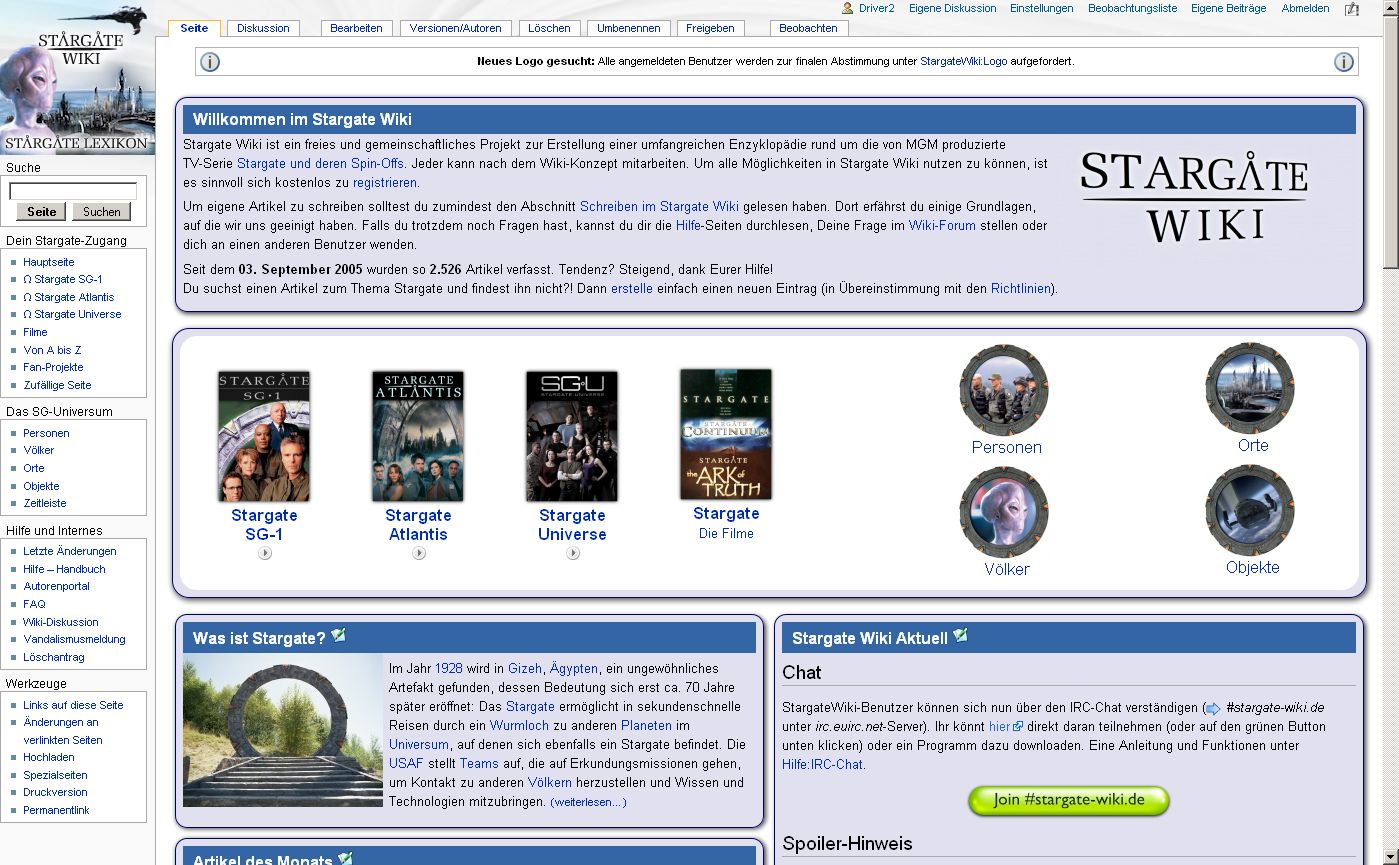Screen dimensions: 1399x865
Task: Click the pencil icon next to Abmelden
Action: [x=1352, y=8]
